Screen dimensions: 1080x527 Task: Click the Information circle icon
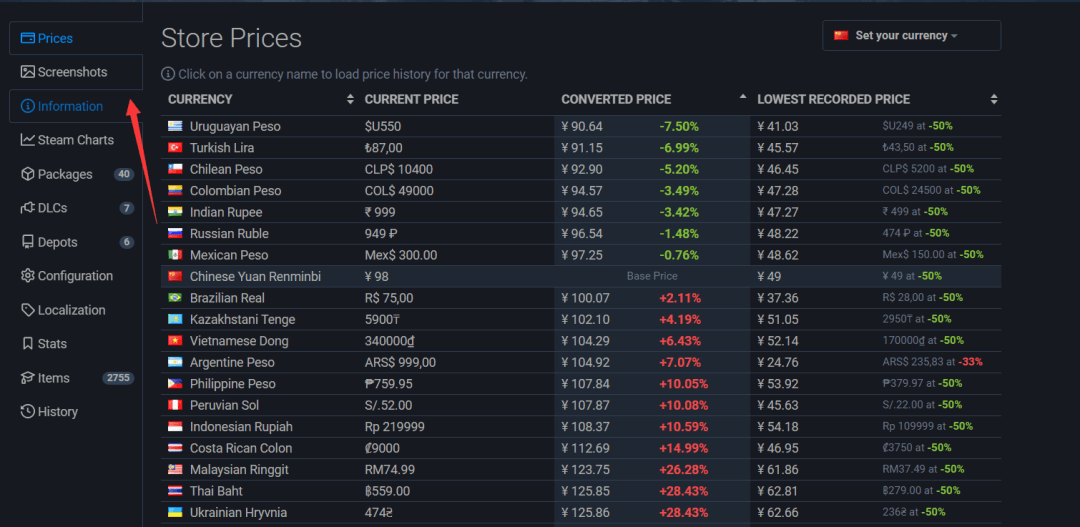(x=28, y=106)
